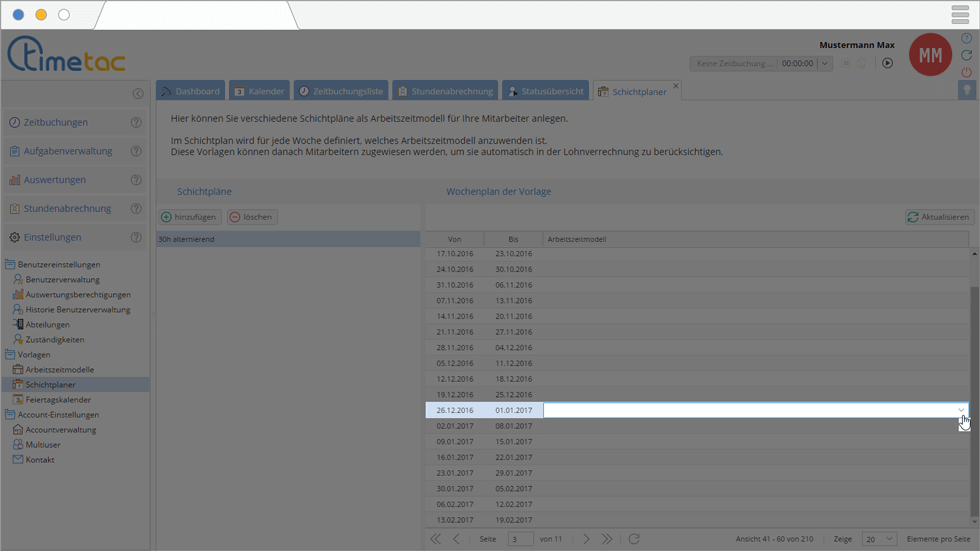Open the browser hamburger menu

coord(960,15)
